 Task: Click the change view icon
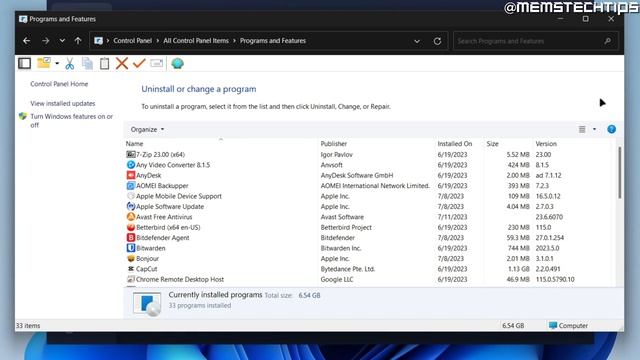582,129
